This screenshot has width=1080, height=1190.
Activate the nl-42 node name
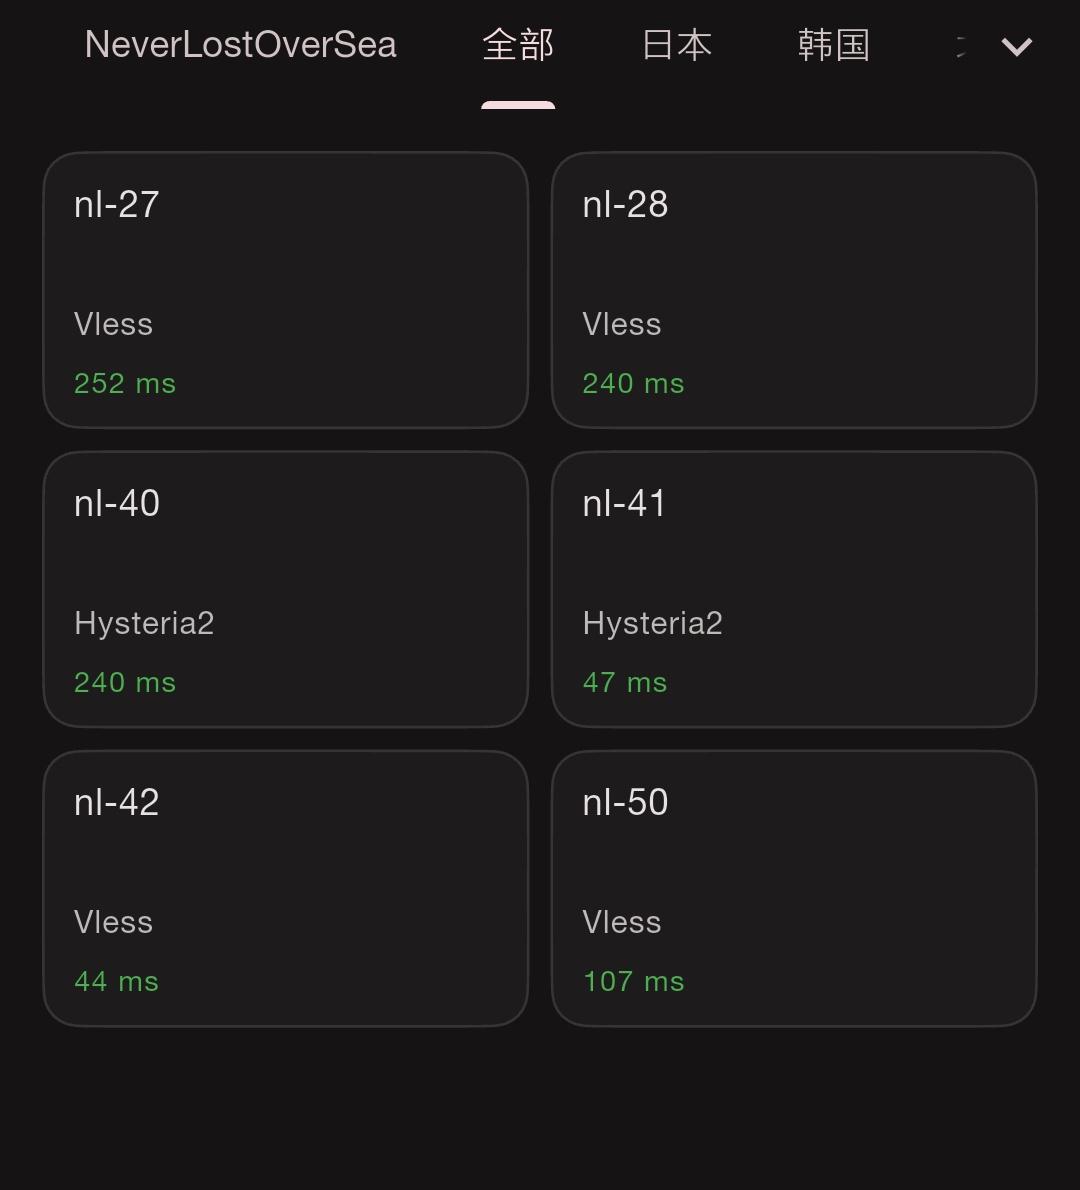point(117,803)
